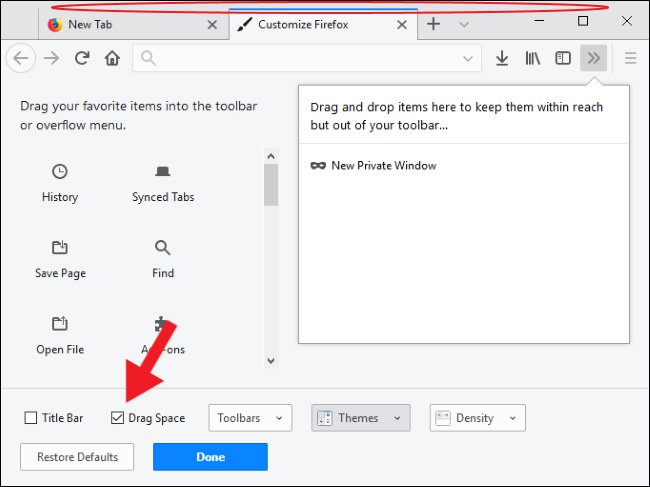
Task: Uncheck the Drag Space checkbox
Action: (117, 417)
